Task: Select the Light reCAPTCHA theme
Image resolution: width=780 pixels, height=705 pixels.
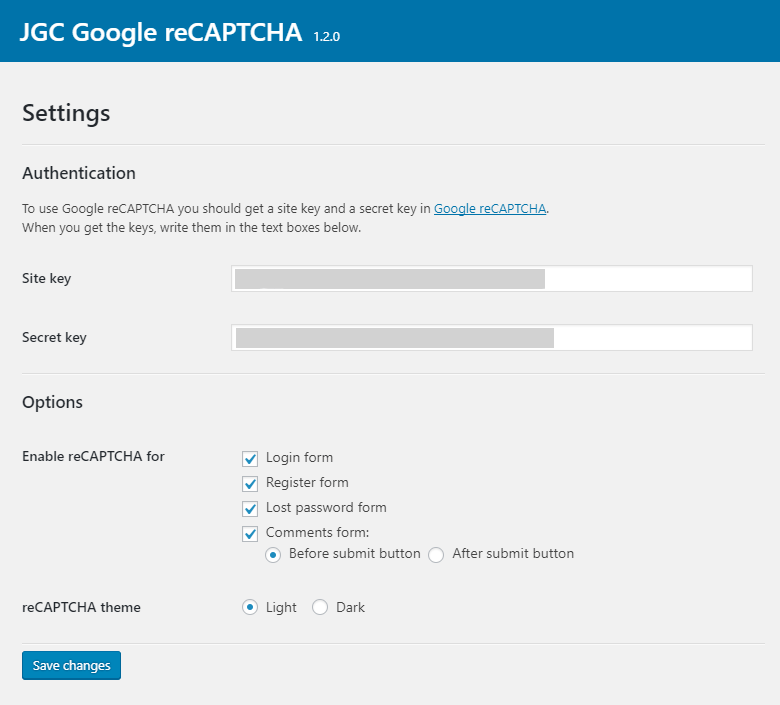Action: 250,607
